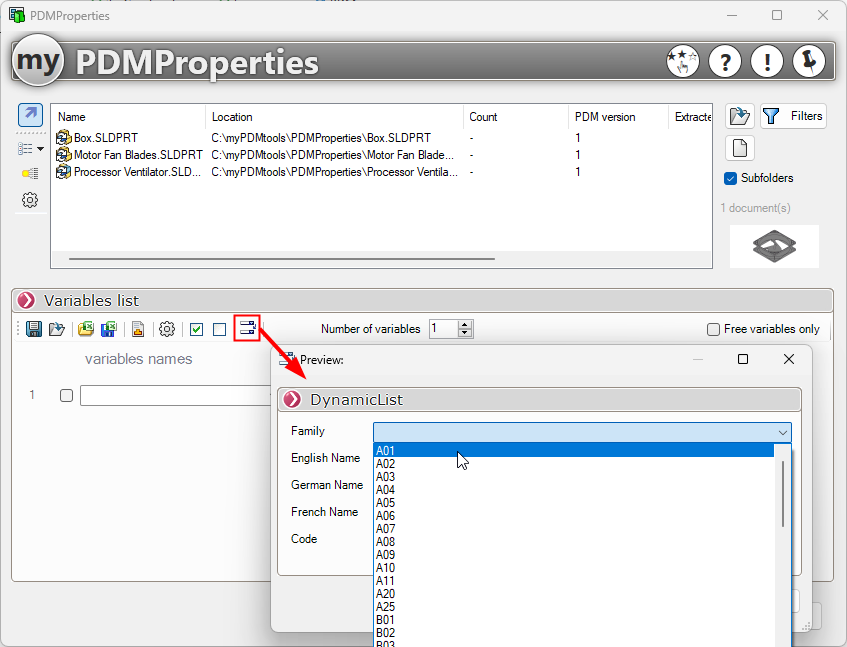Viewport: 847px width, 647px height.
Task: Save variables list with floppy disk icon
Action: coord(33,329)
